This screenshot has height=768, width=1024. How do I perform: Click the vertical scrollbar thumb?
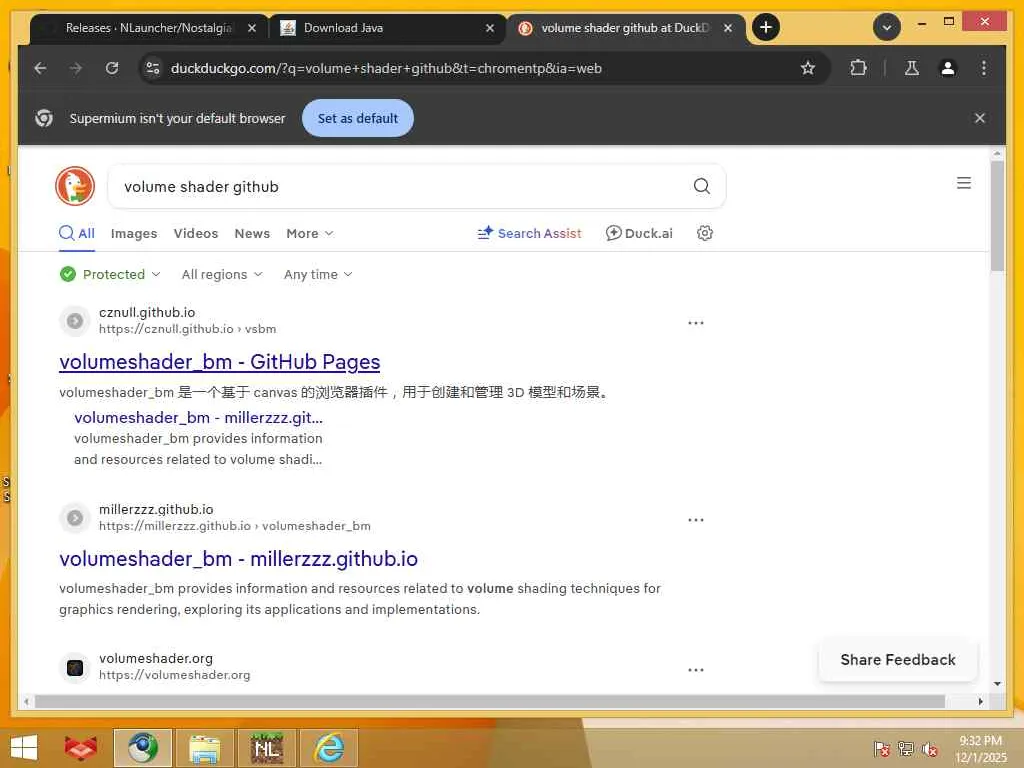[x=997, y=216]
